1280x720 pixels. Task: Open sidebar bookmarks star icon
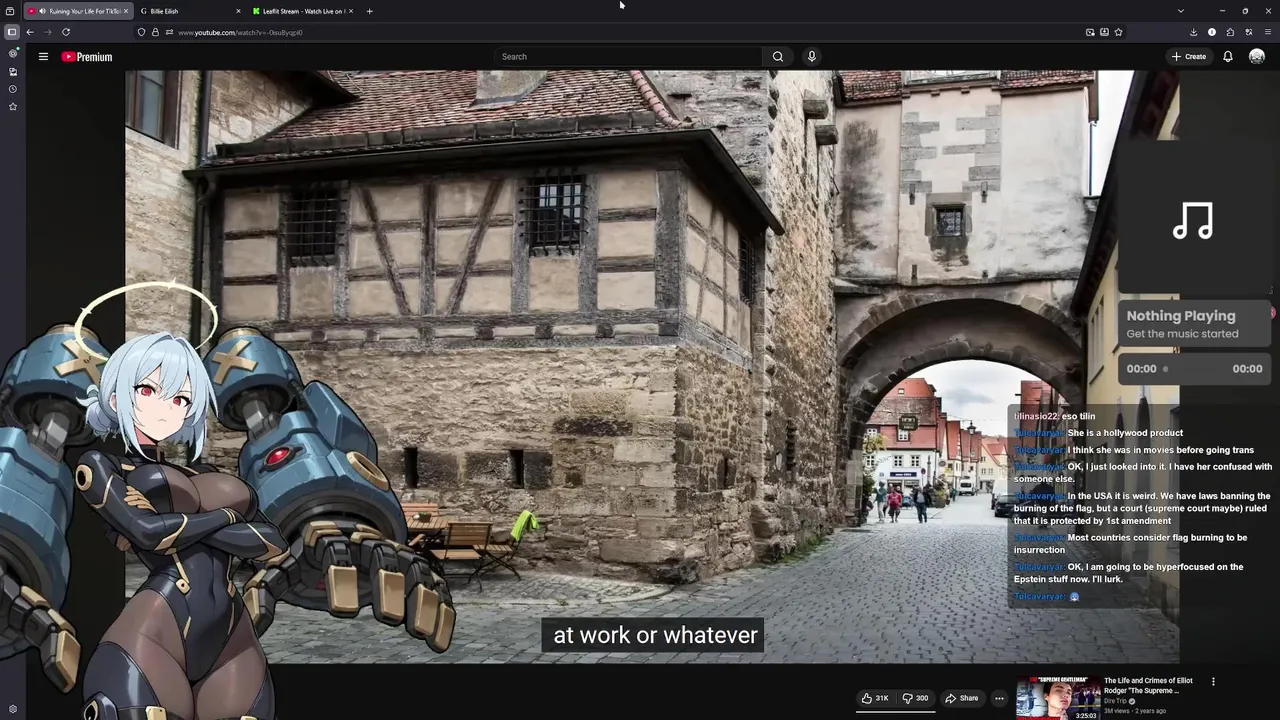coord(12,106)
